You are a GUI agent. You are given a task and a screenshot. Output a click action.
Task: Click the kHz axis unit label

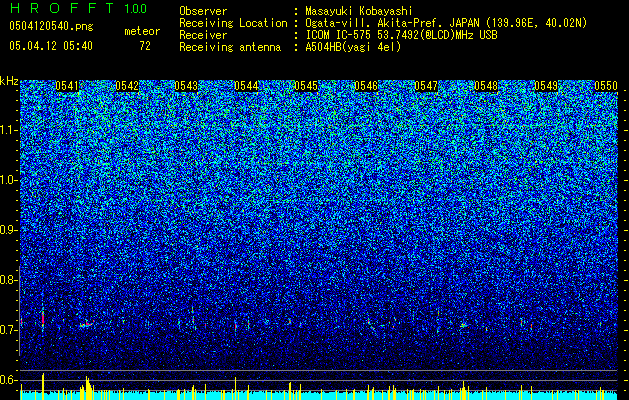[x=9, y=81]
